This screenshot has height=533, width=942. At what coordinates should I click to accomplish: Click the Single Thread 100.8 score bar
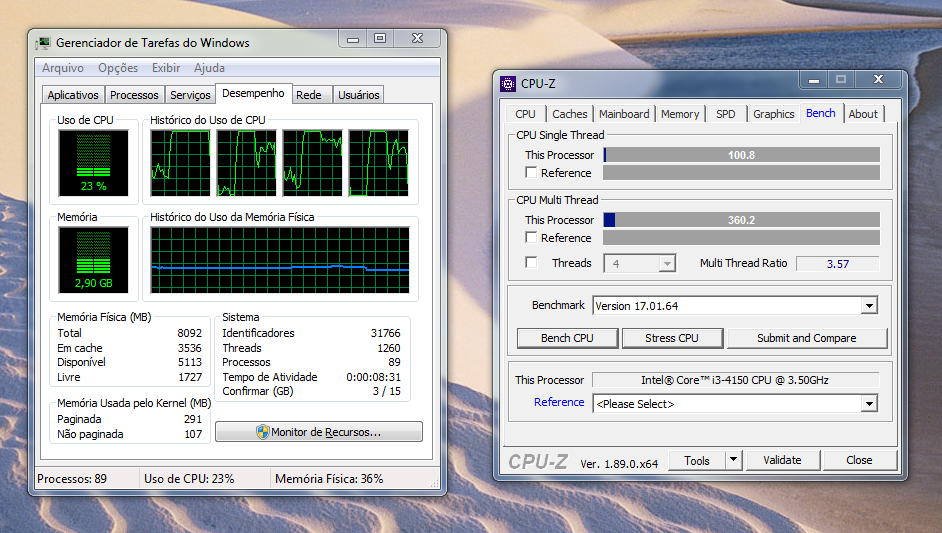741,155
